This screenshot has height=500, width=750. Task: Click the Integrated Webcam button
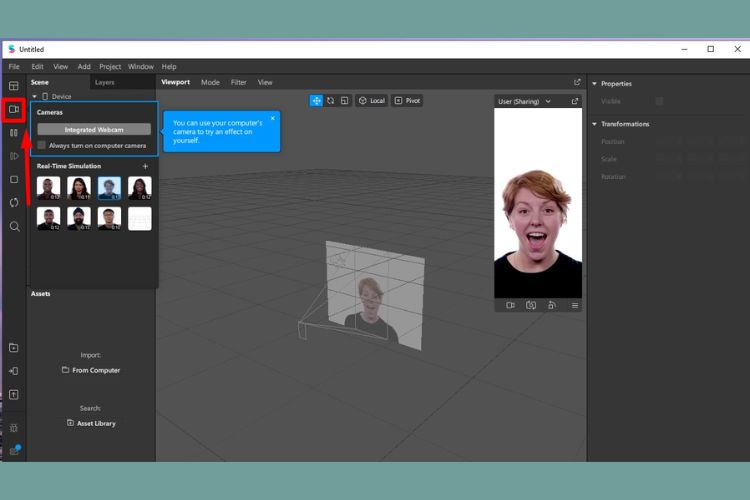pyautogui.click(x=94, y=130)
